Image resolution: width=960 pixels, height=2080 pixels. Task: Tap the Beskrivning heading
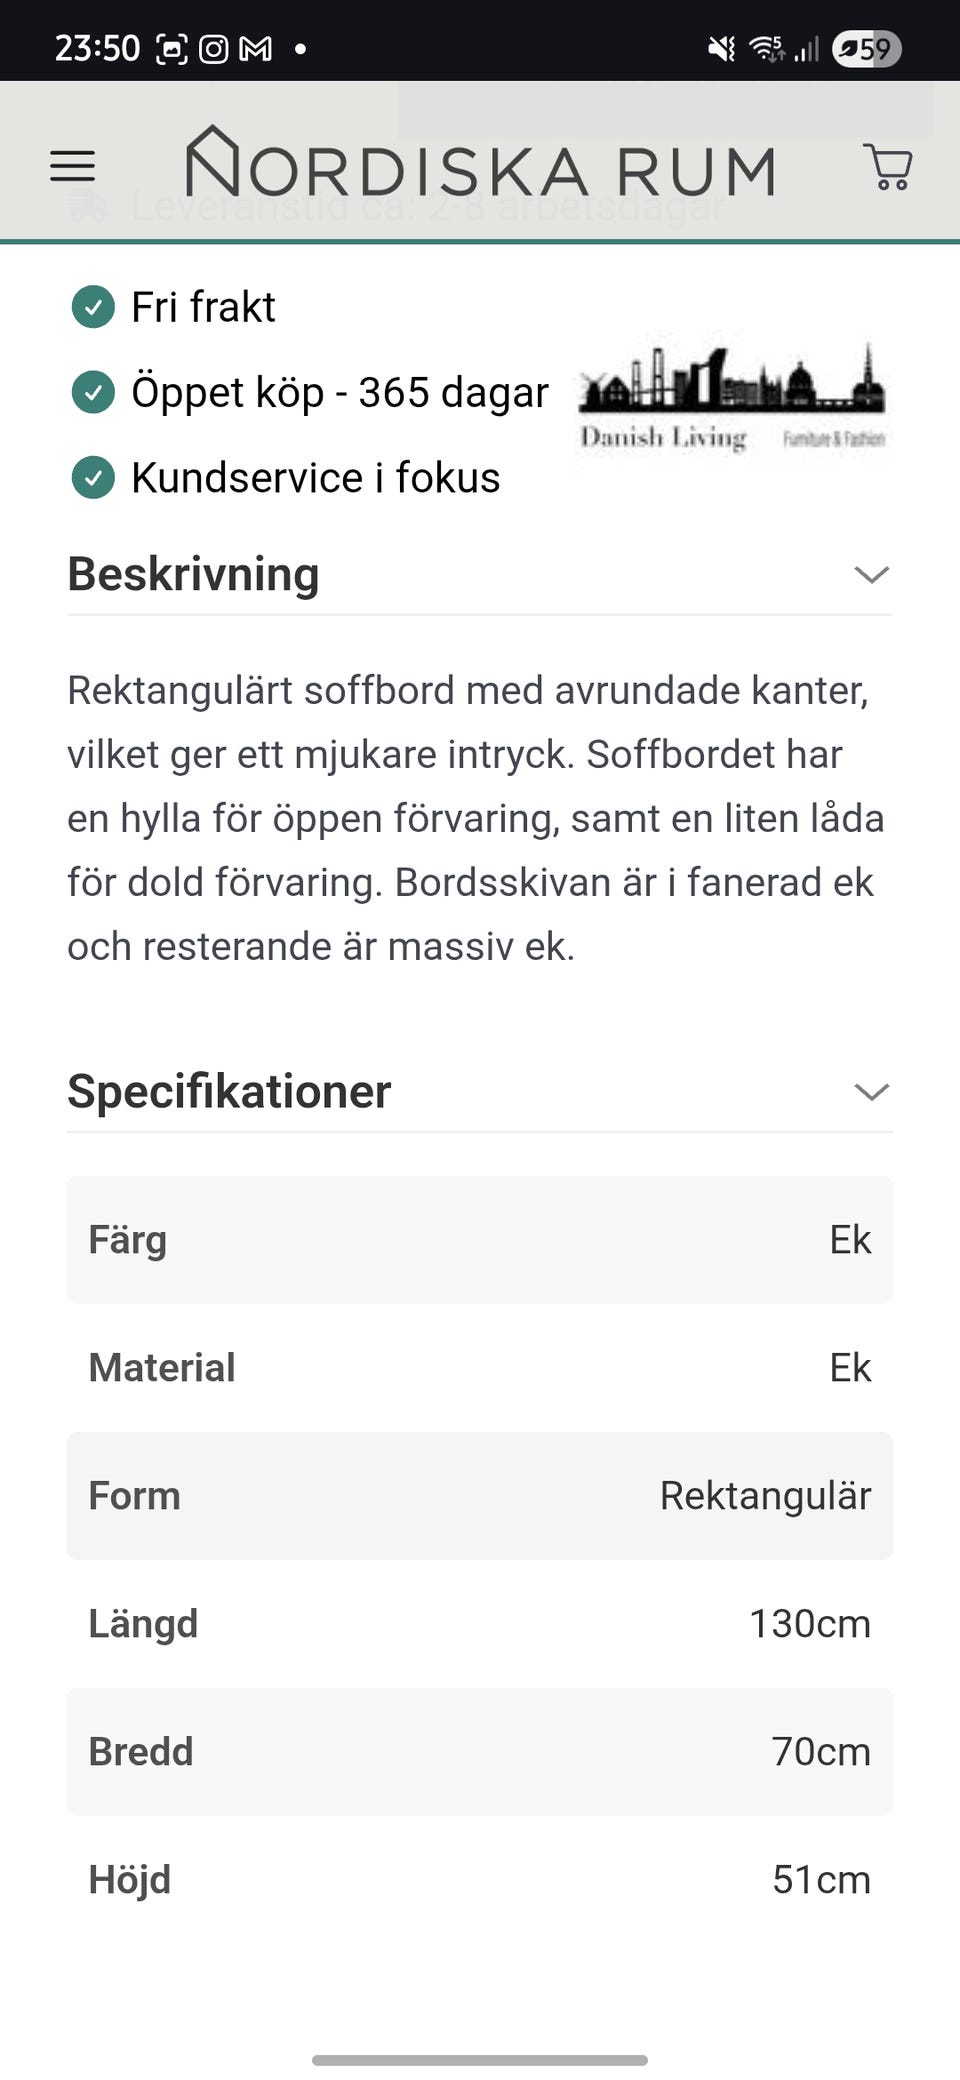pyautogui.click(x=194, y=575)
